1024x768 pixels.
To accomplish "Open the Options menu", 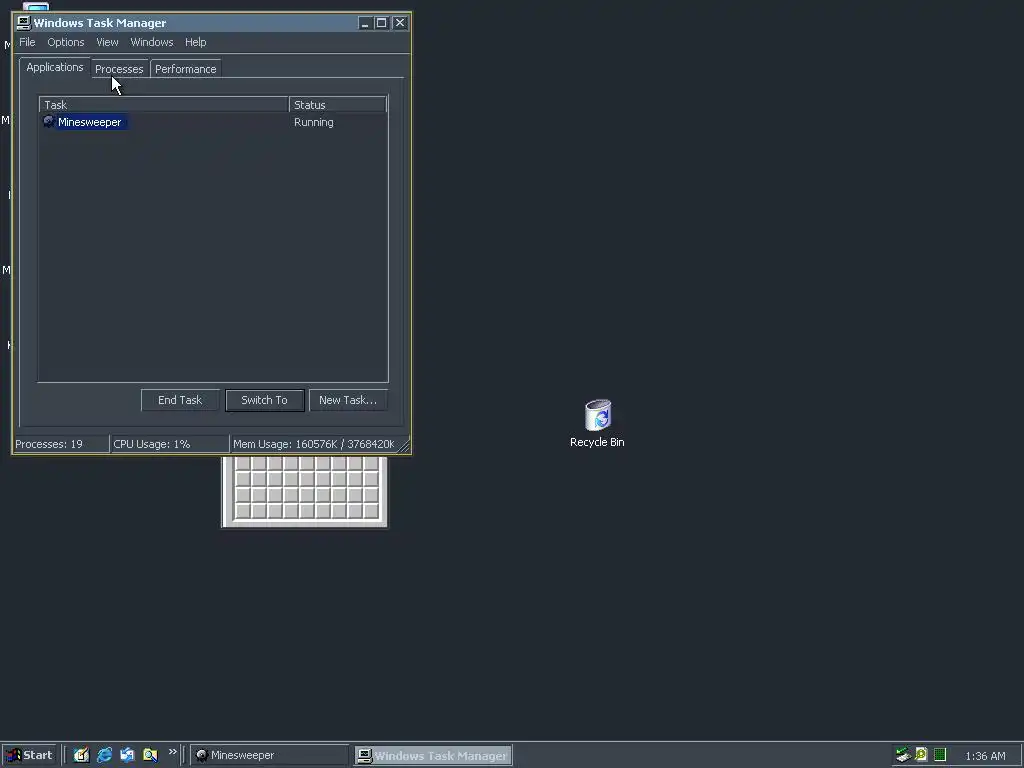I will [x=66, y=42].
